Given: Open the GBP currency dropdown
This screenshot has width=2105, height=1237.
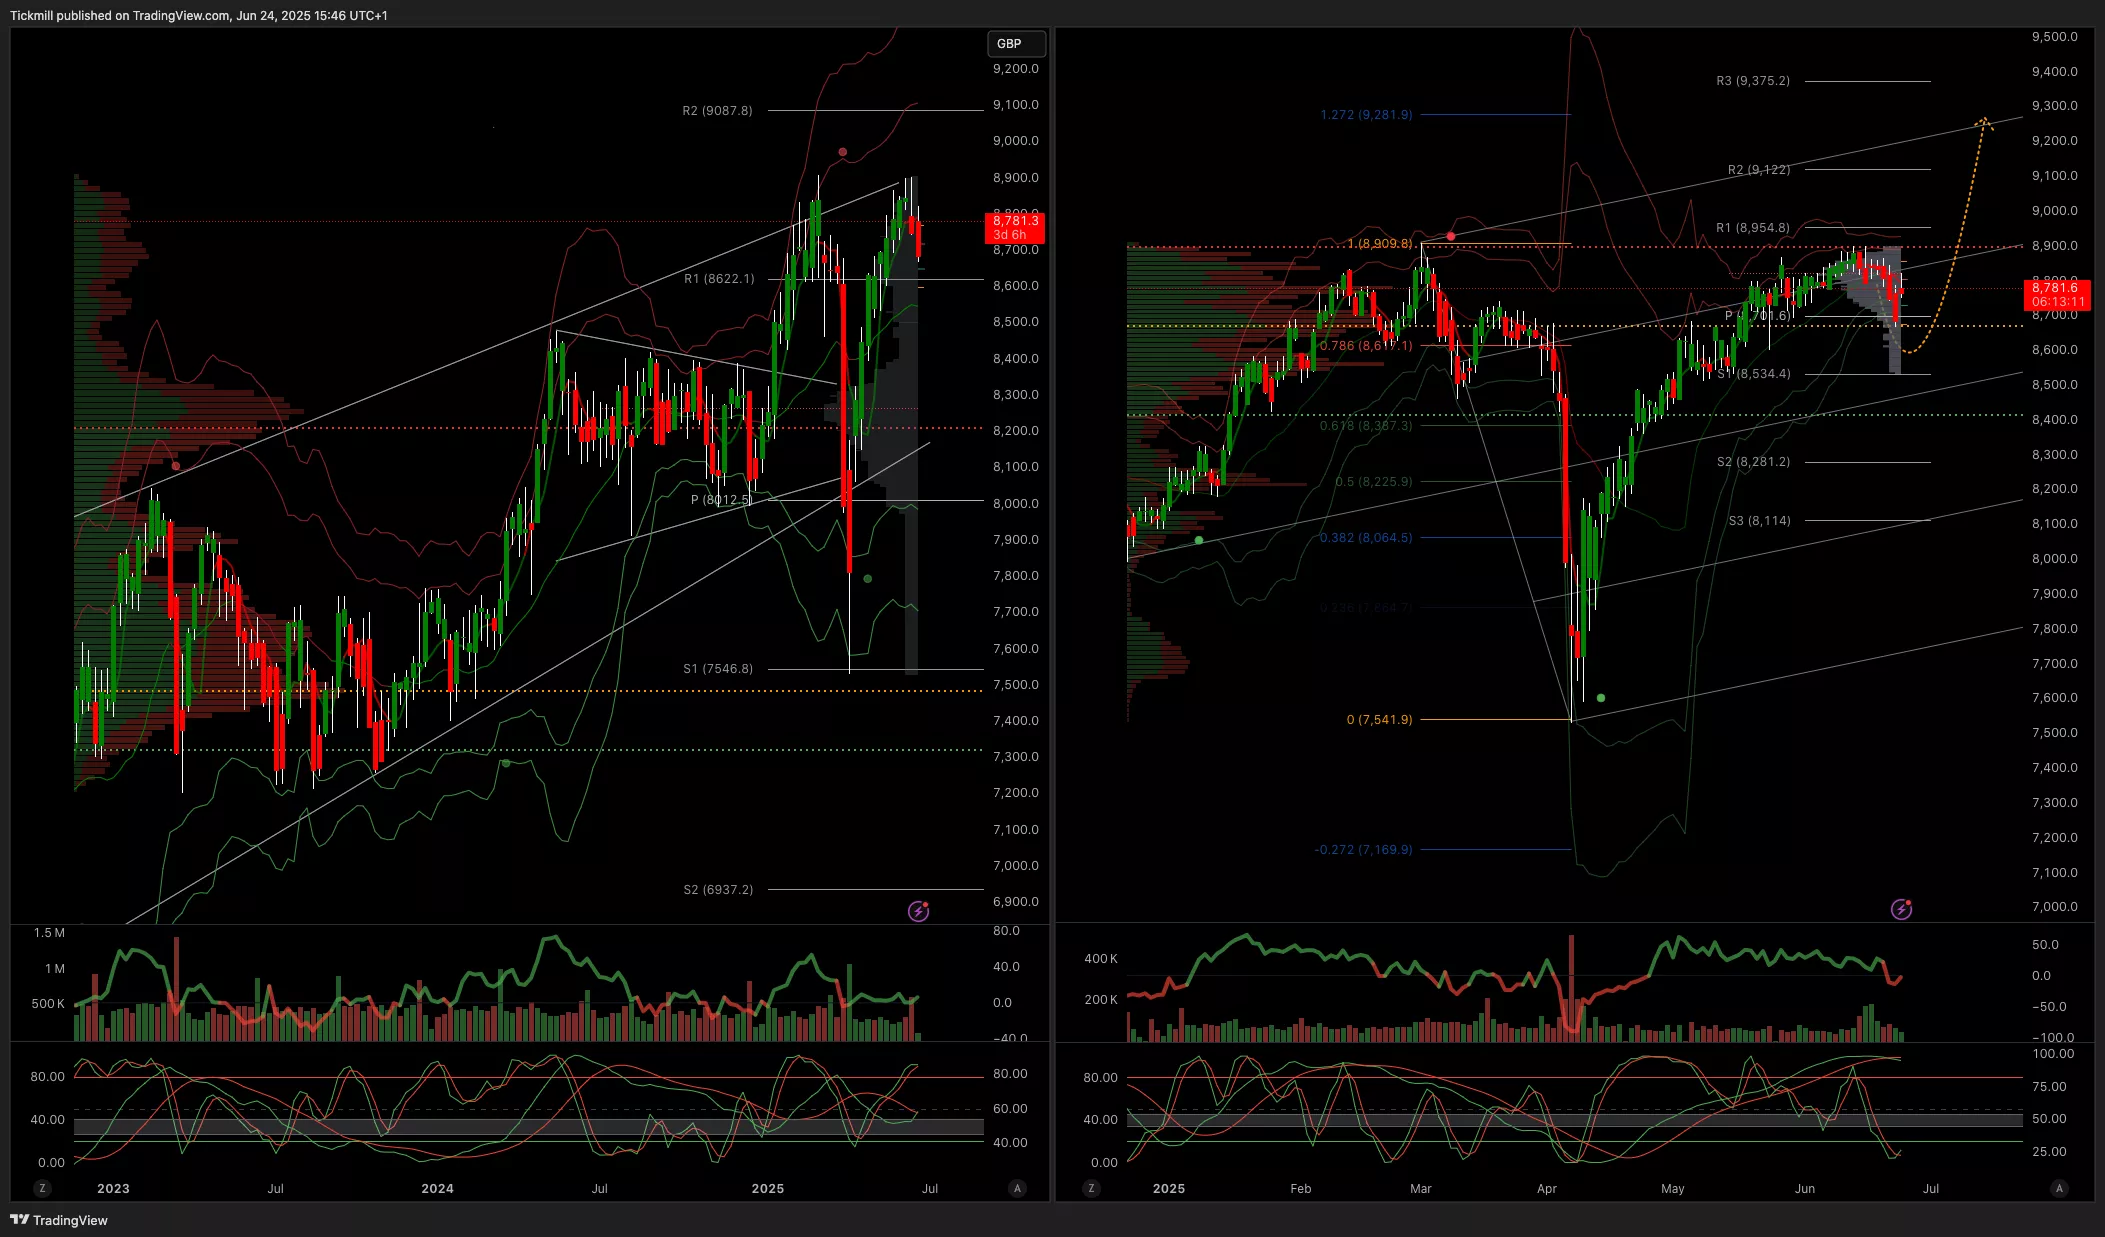Looking at the screenshot, I should 1016,44.
